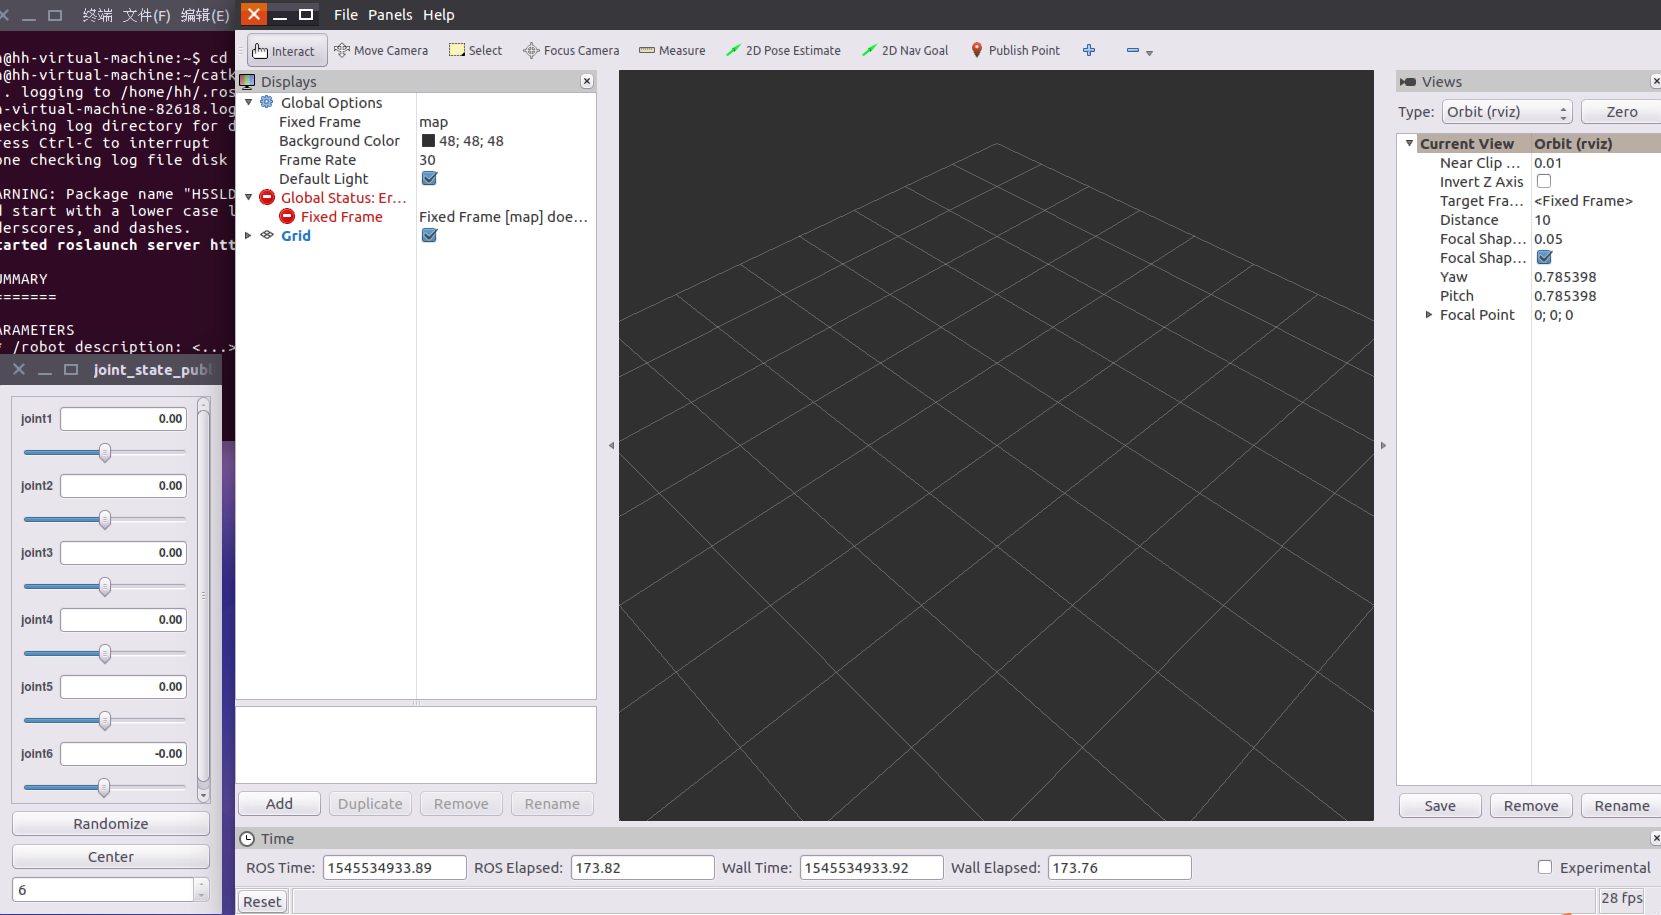Open the File menu
The height and width of the screenshot is (915, 1661).
click(x=346, y=15)
